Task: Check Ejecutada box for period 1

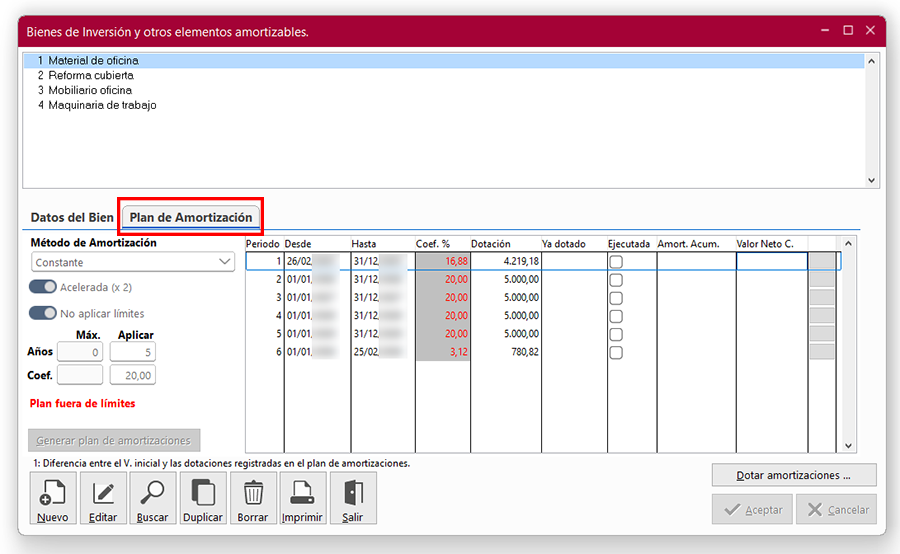Action: [616, 262]
